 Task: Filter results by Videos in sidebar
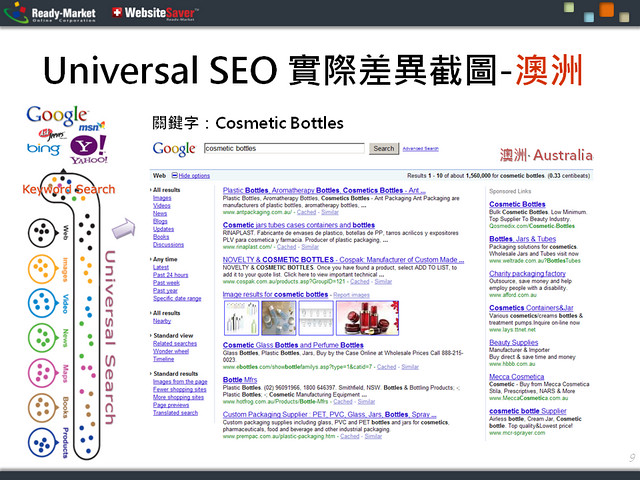tap(162, 206)
